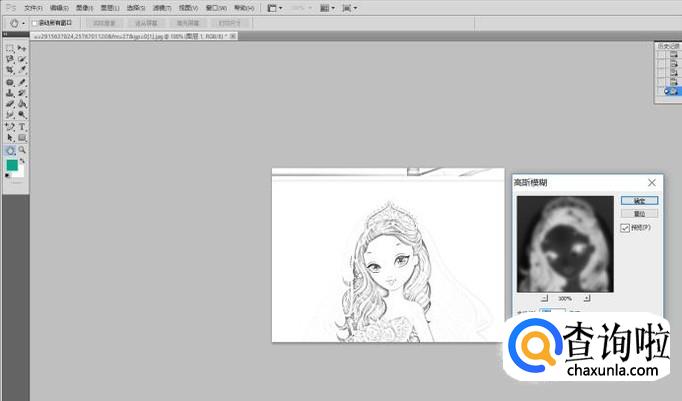Image resolution: width=682 pixels, height=401 pixels.
Task: Enable the scroll all windows checkbox
Action: tap(35, 22)
